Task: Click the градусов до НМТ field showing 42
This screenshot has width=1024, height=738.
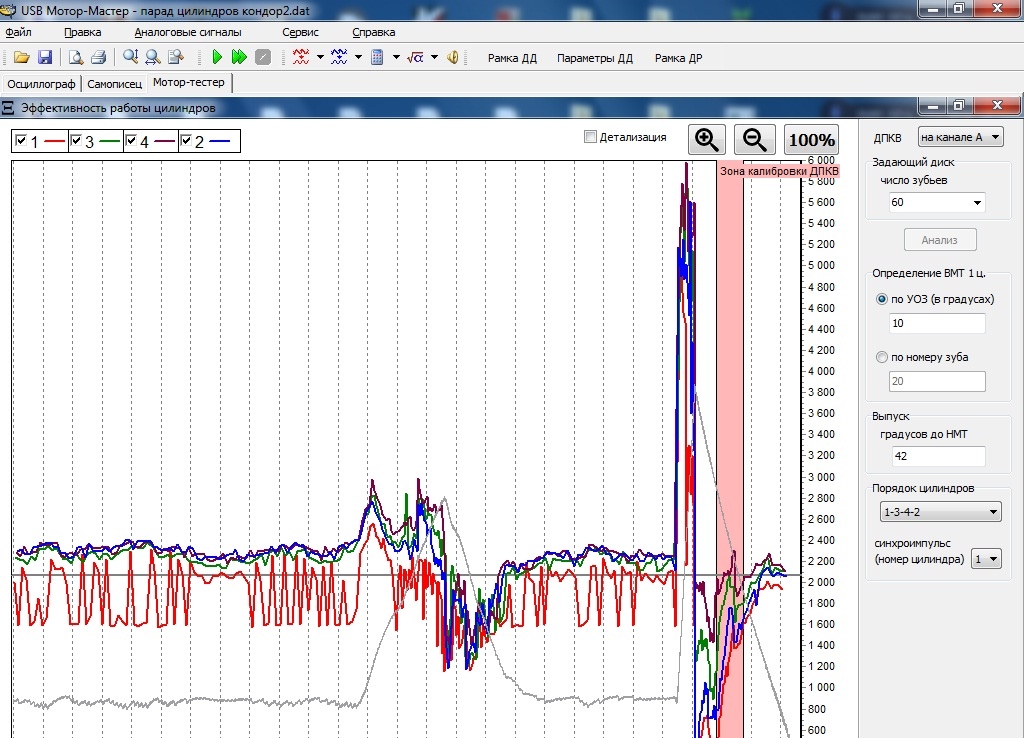Action: (938, 456)
